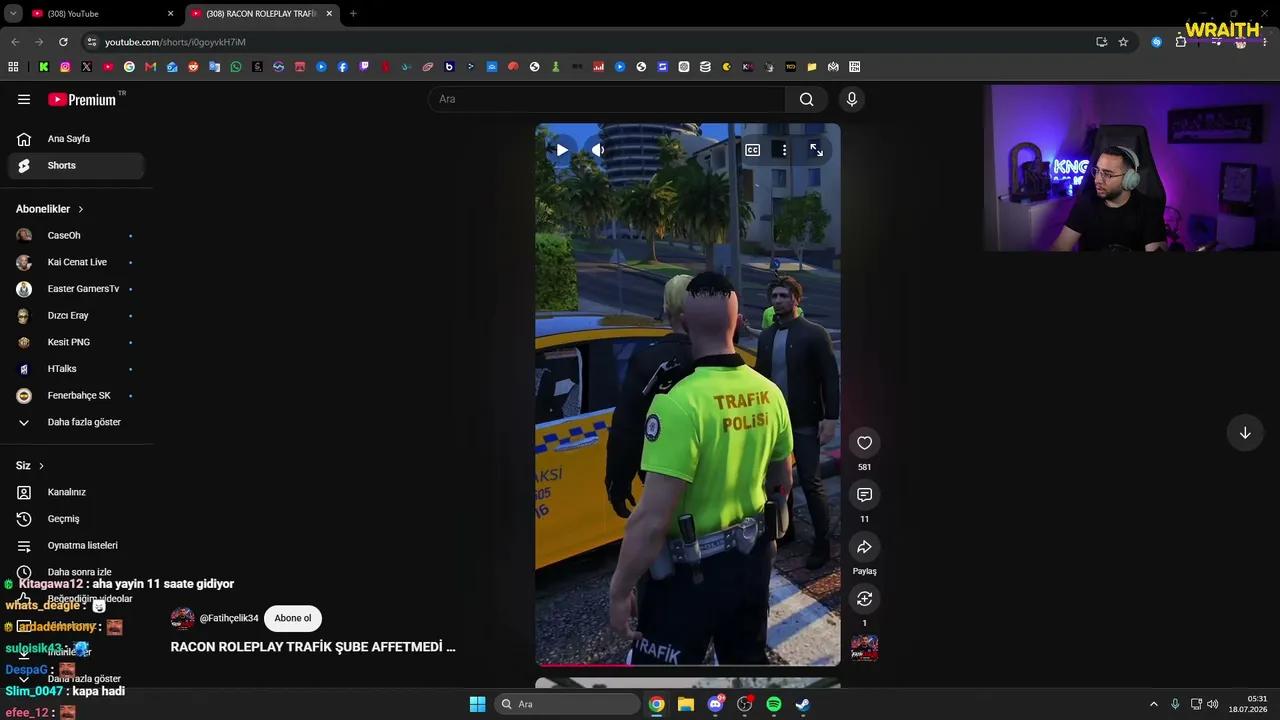The height and width of the screenshot is (720, 1280).
Task: Open the Instagram bookmark
Action: 65,67
